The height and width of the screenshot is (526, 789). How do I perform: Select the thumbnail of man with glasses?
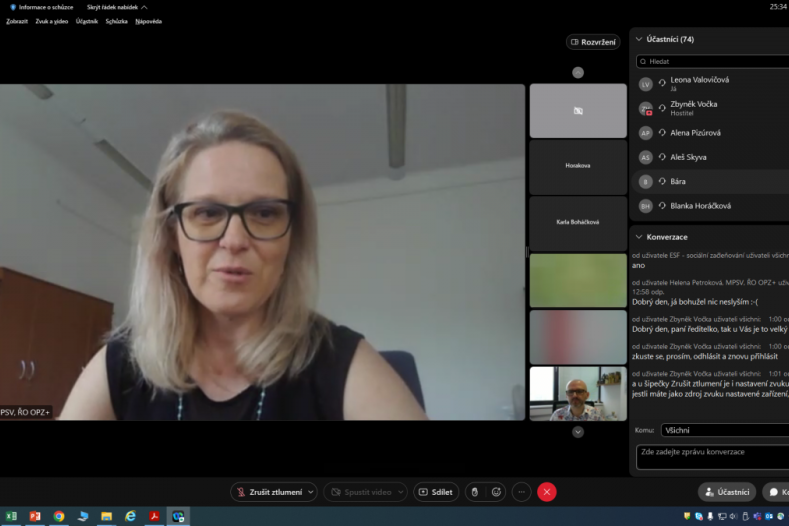point(578,393)
